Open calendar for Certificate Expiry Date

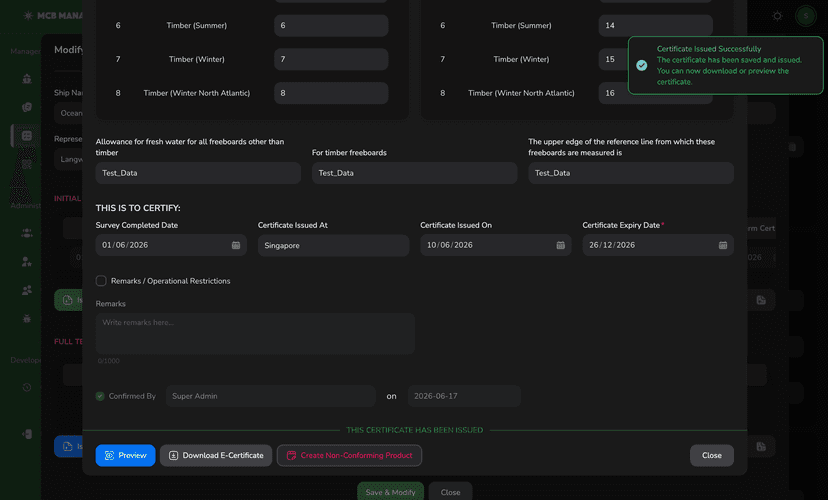723,245
